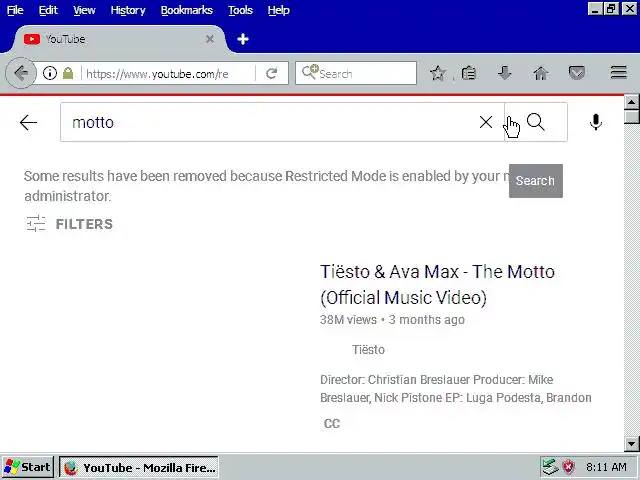The height and width of the screenshot is (480, 640).
Task: Select the YouTube browser tab
Action: [x=118, y=39]
